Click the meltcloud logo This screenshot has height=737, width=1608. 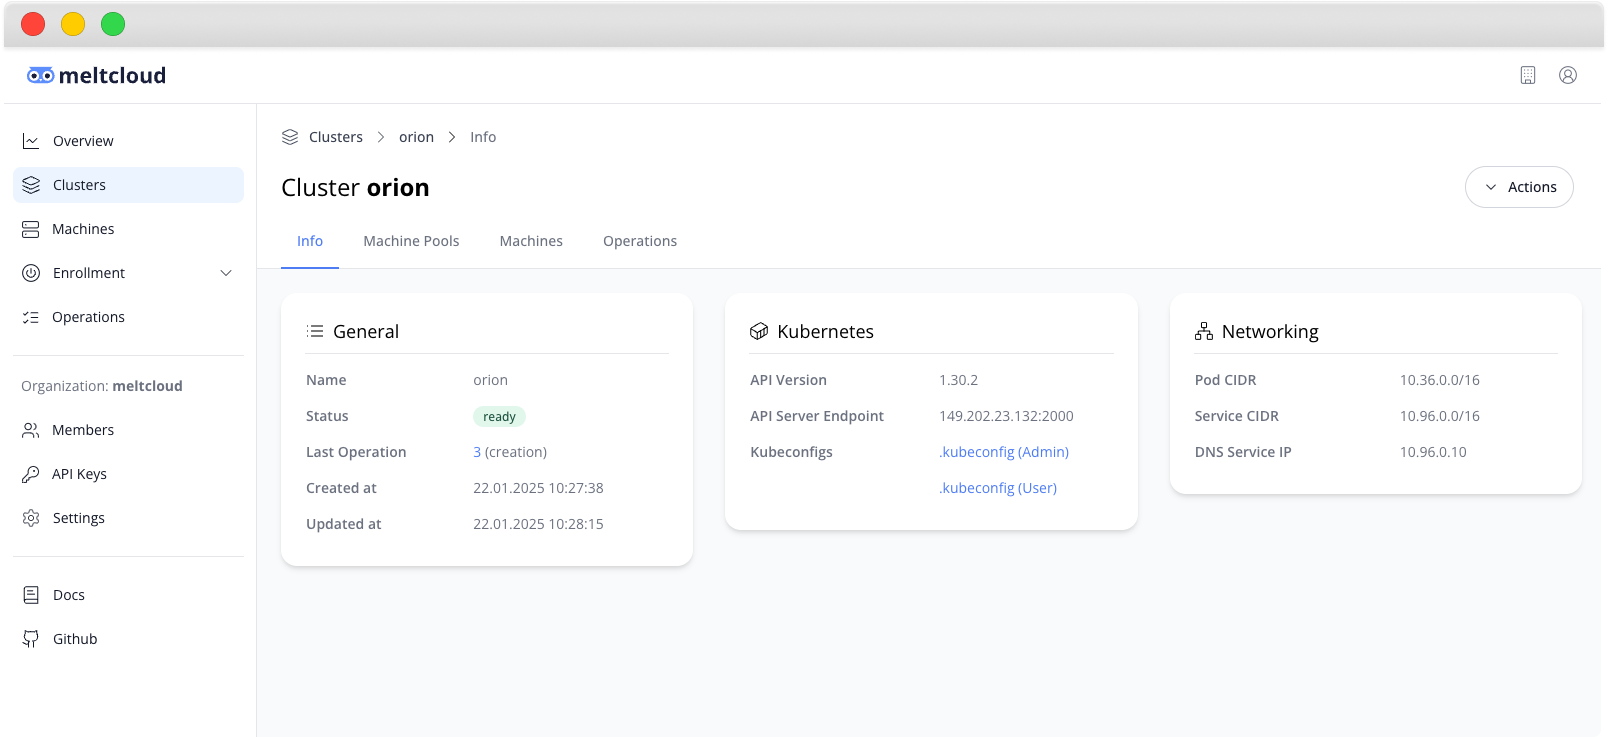tap(96, 75)
